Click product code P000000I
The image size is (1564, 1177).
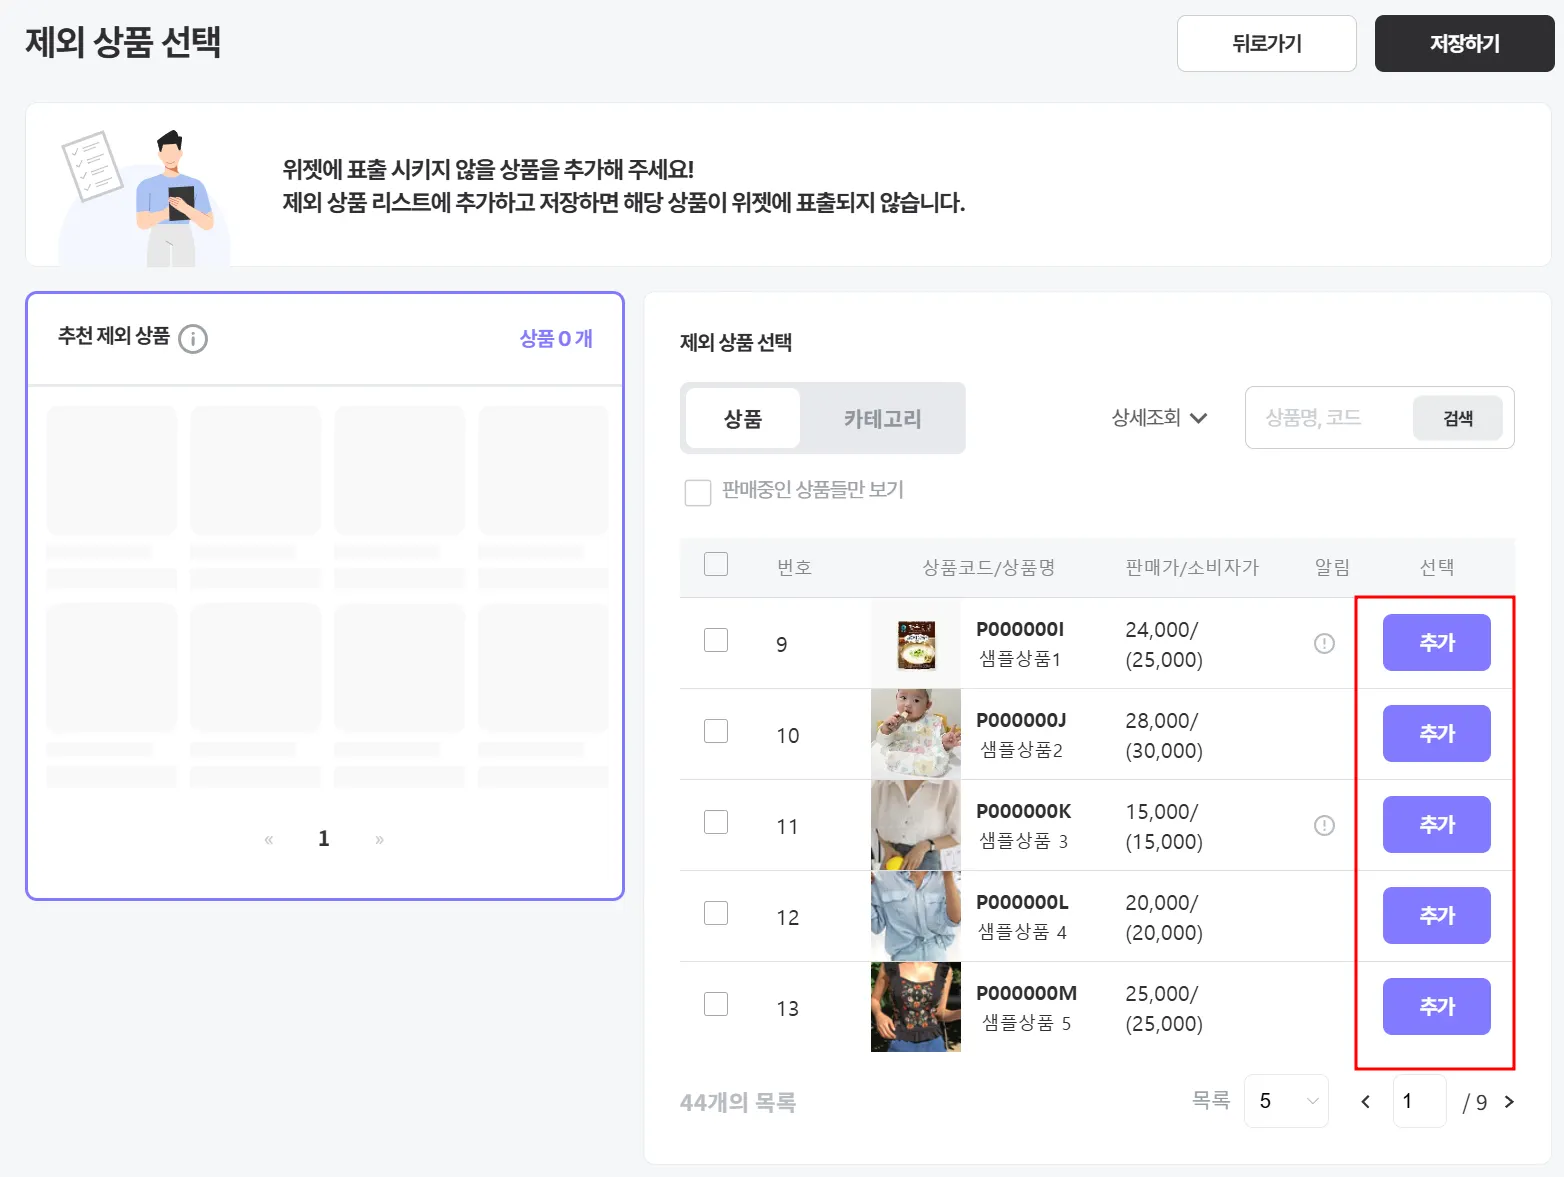click(x=1020, y=629)
